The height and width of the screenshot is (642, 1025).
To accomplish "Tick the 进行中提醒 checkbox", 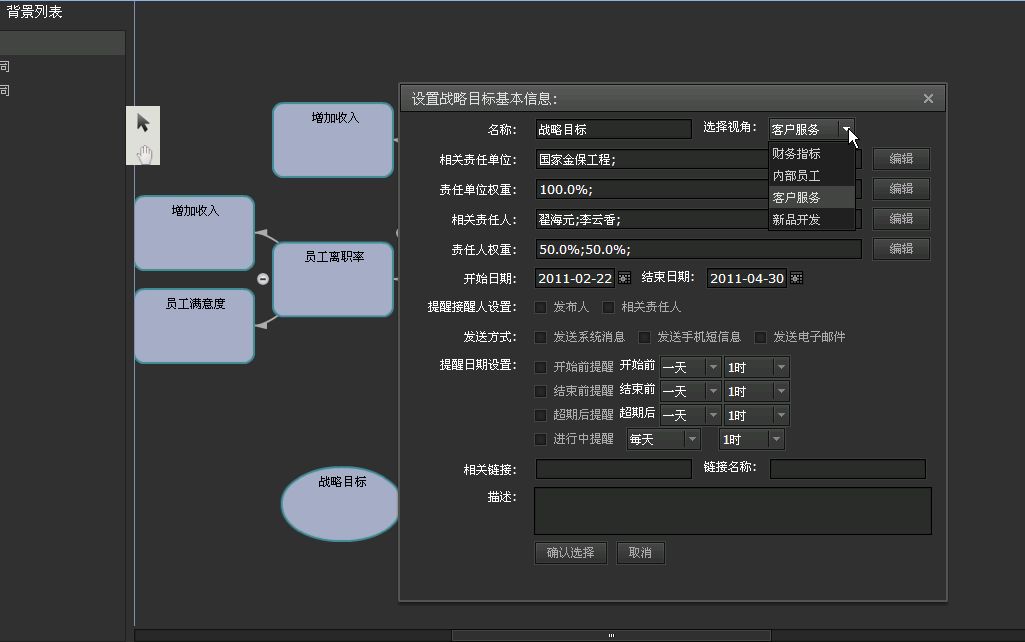I will tap(541, 439).
